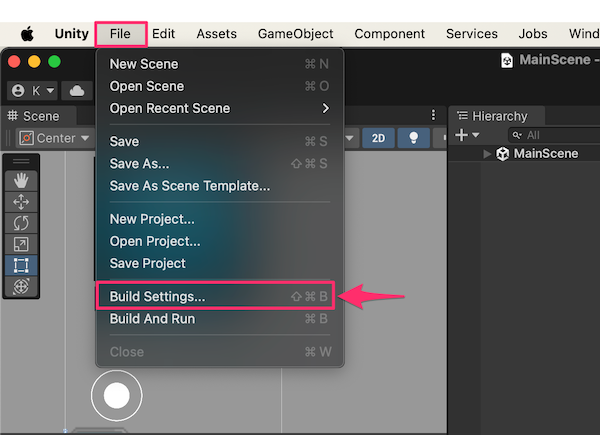Screen dimensions: 600x435
Task: Click the Hierarchy create plus button
Action: click(461, 135)
